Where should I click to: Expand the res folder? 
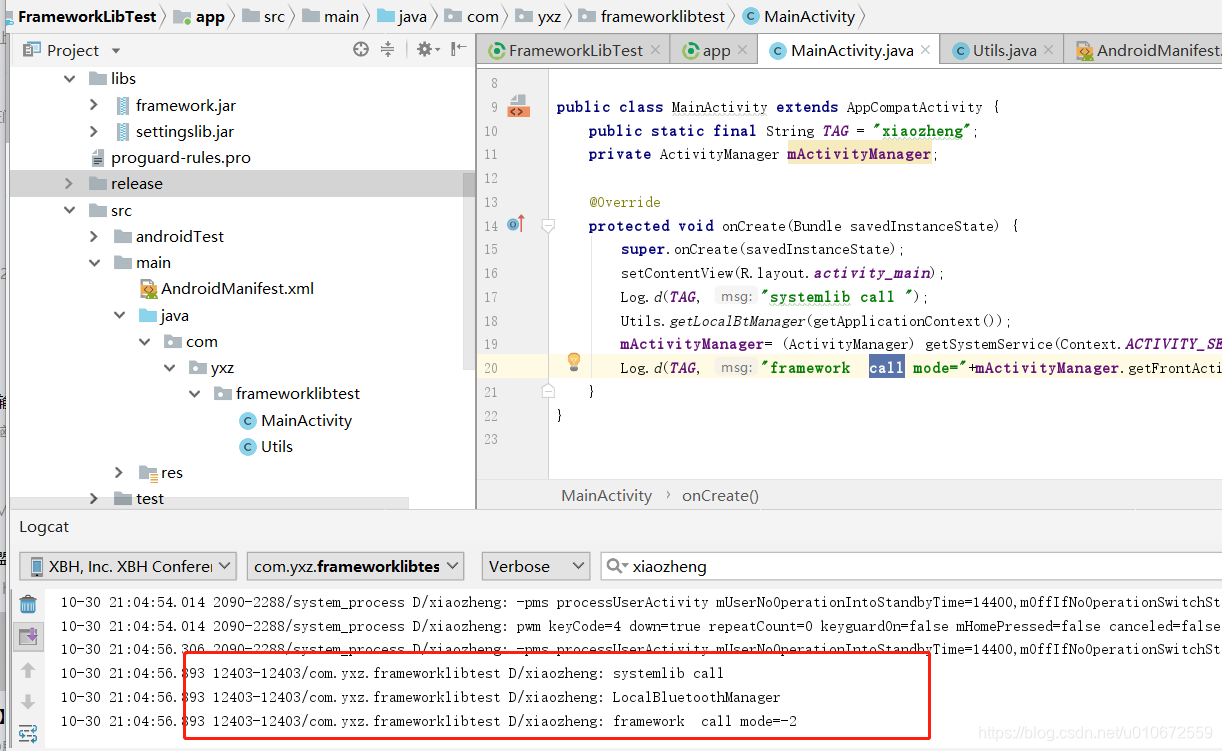118,472
